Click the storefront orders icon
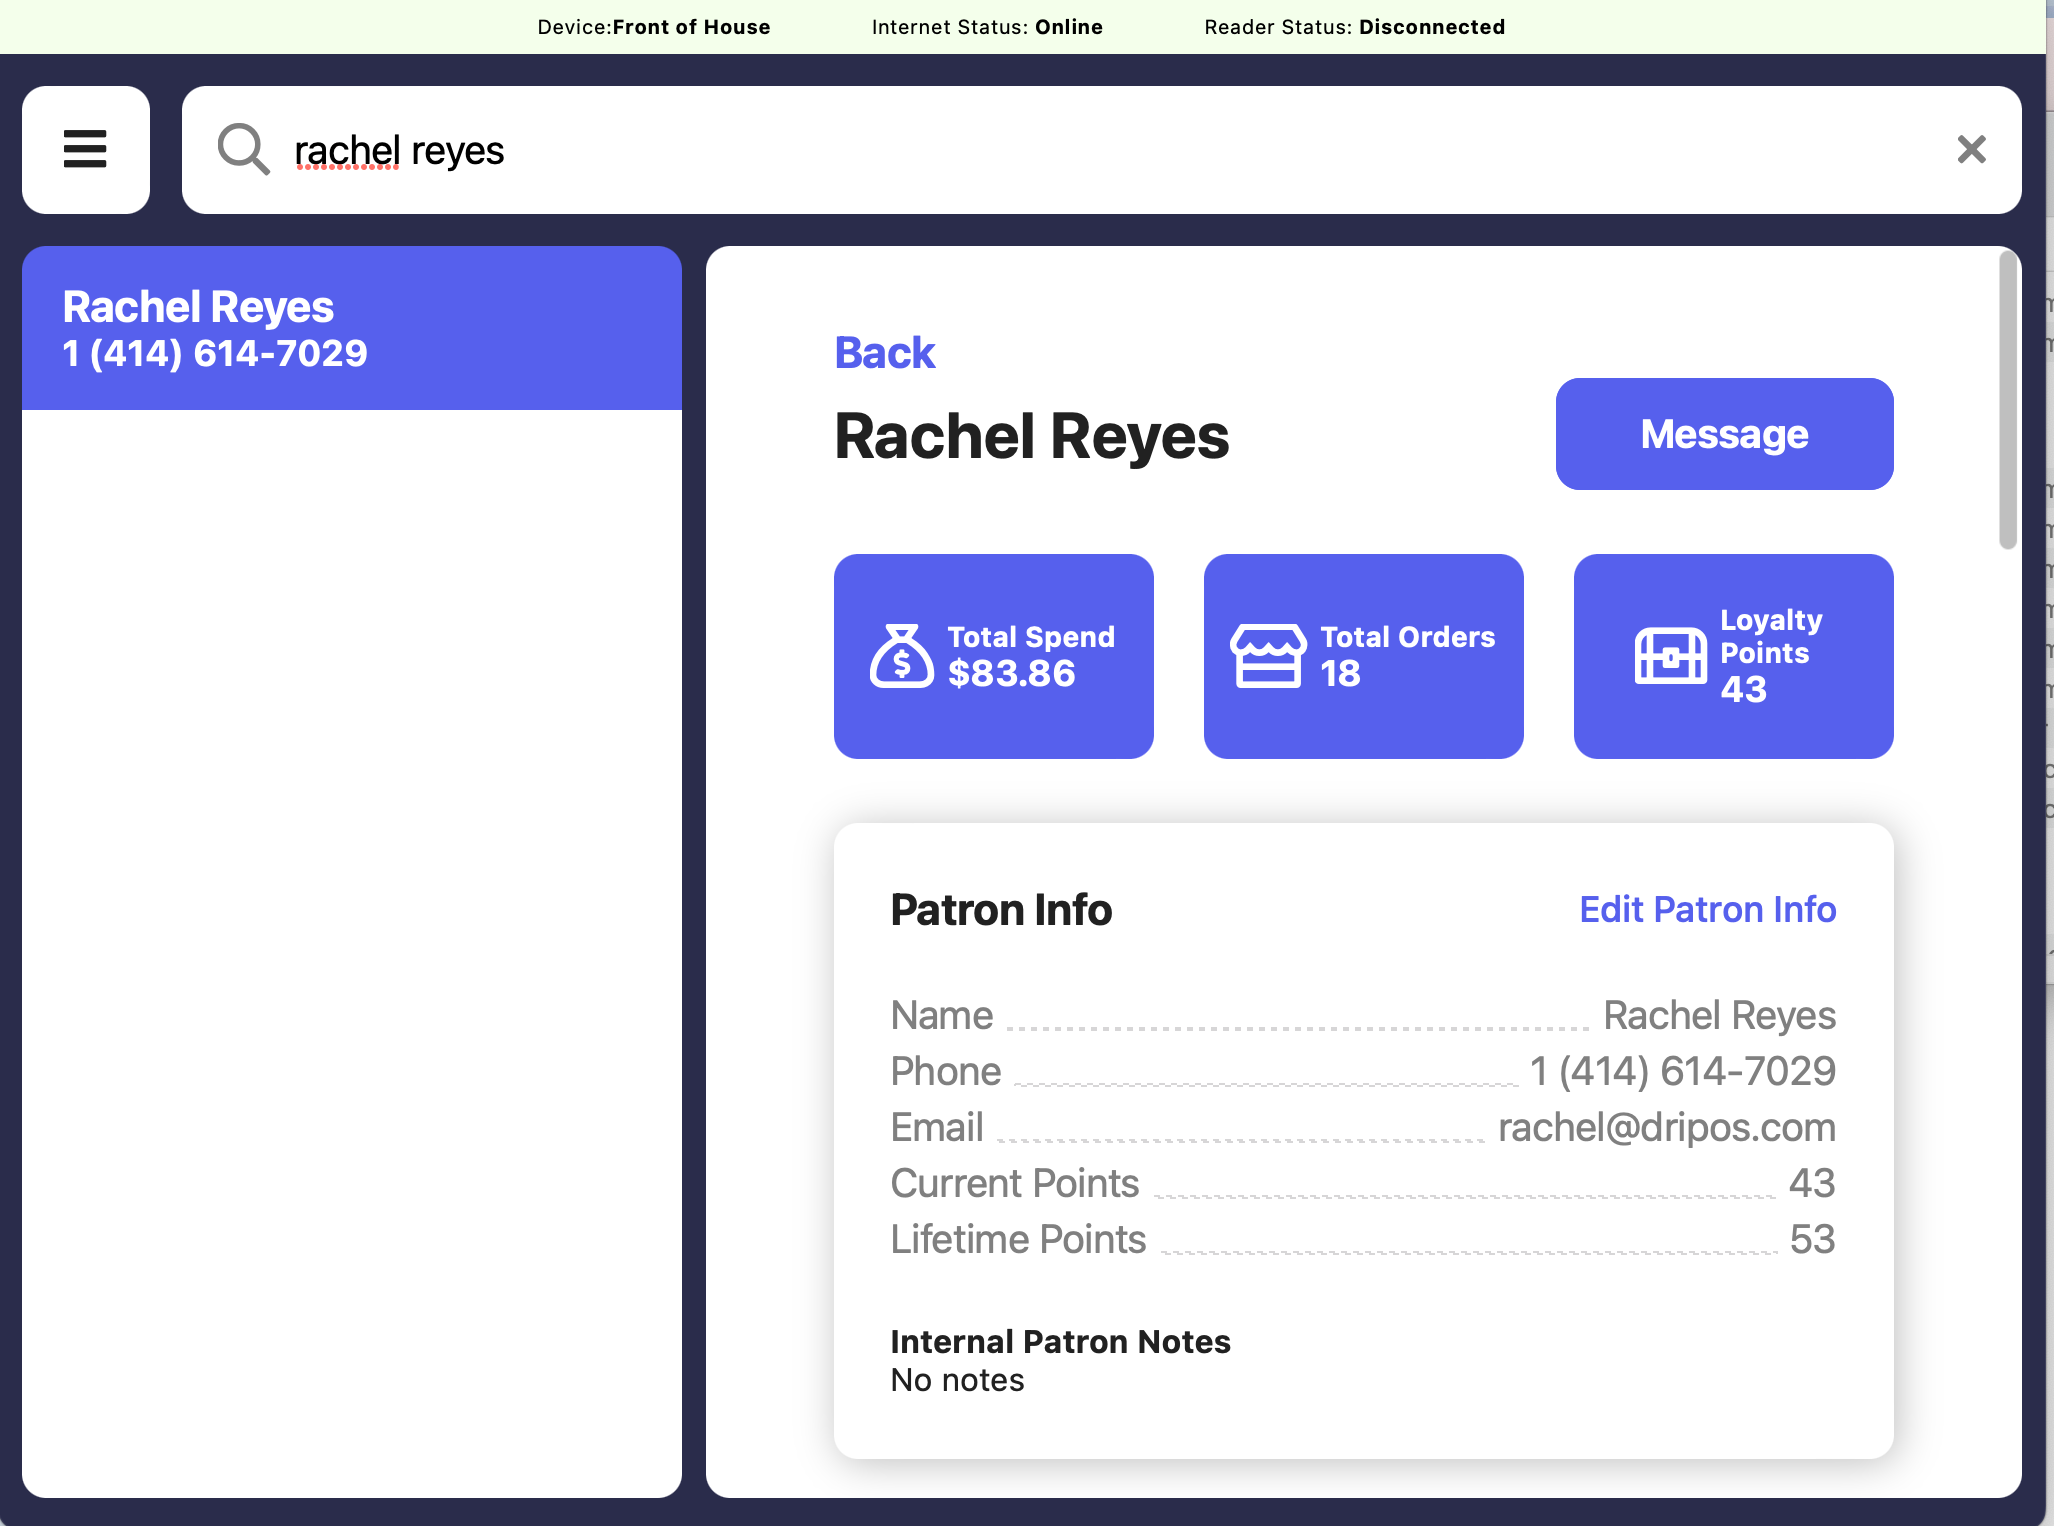This screenshot has width=2054, height=1526. coord(1267,657)
